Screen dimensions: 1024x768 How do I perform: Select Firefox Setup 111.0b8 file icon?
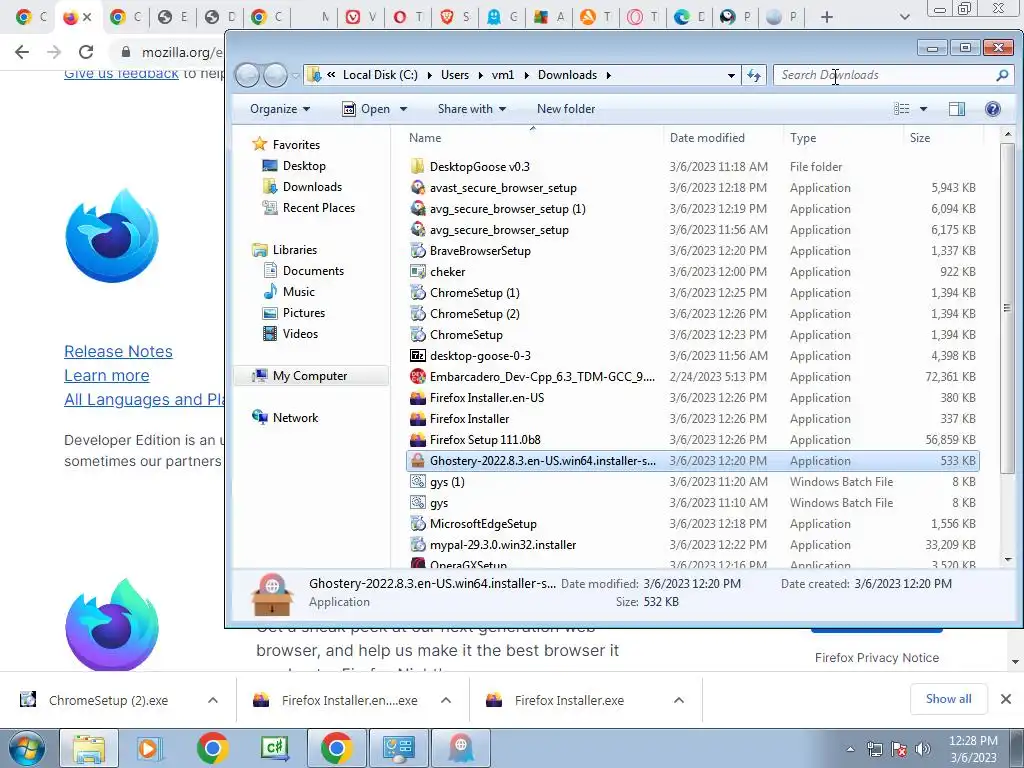pyautogui.click(x=418, y=440)
